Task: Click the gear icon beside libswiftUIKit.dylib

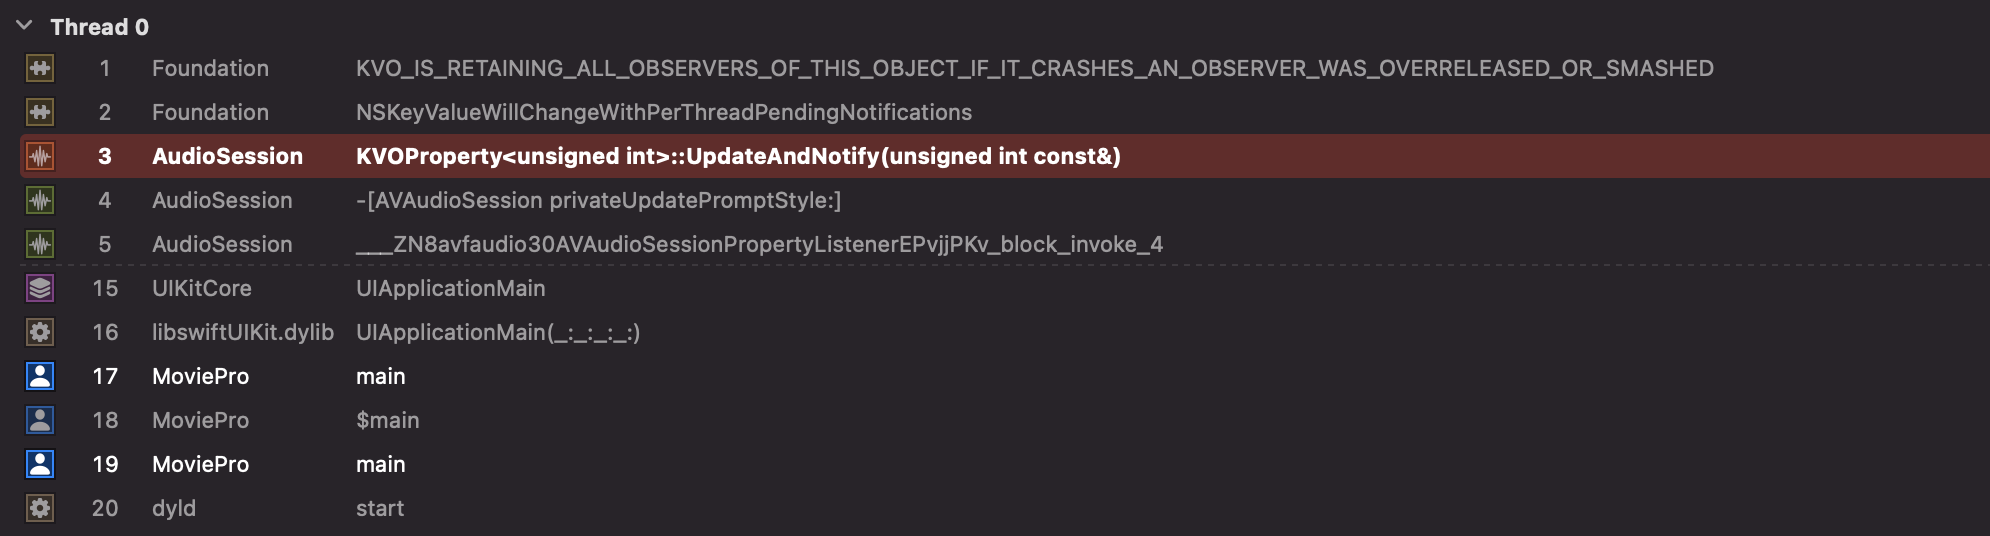Action: click(x=40, y=332)
